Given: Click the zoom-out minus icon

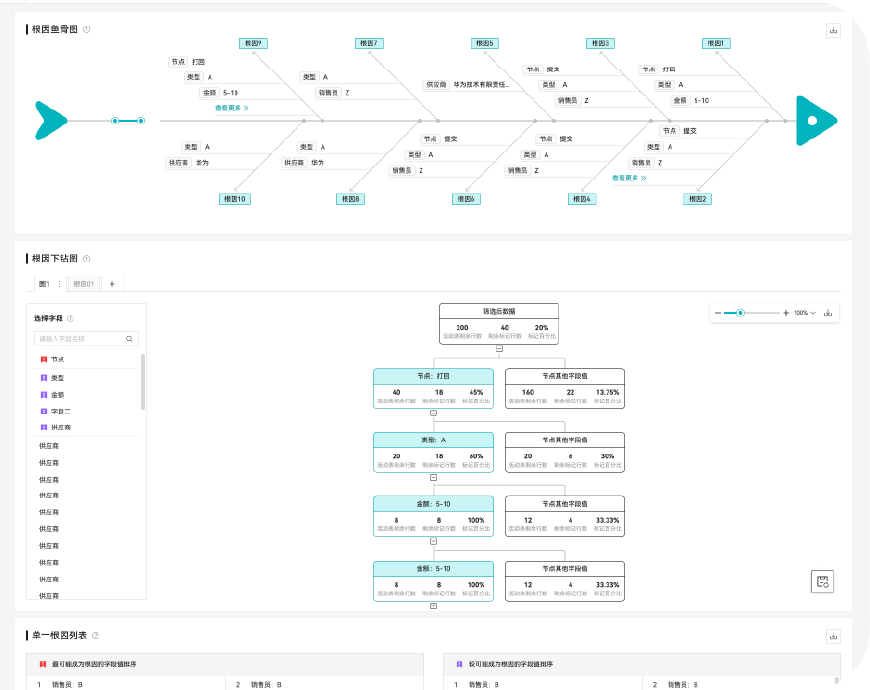Looking at the screenshot, I should click(x=718, y=313).
